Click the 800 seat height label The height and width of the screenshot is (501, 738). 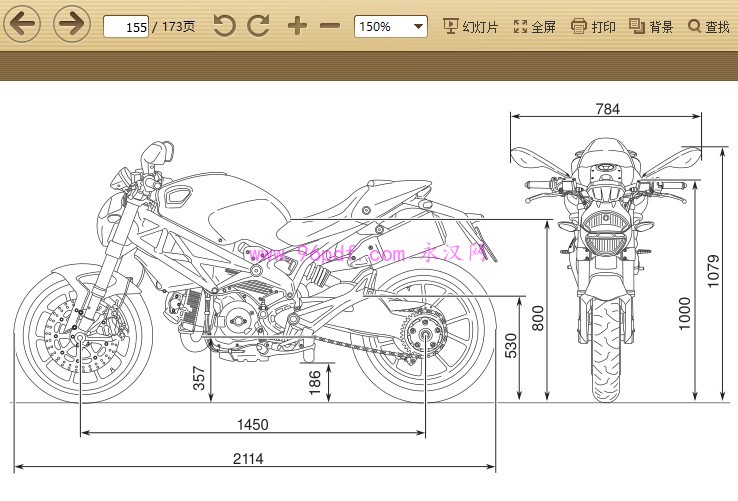pyautogui.click(x=537, y=318)
